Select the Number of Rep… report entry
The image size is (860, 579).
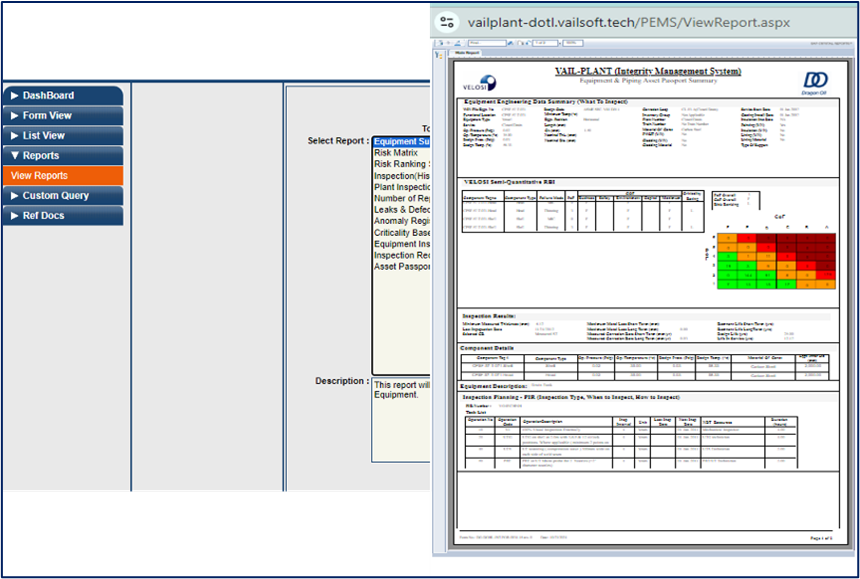pyautogui.click(x=402, y=198)
